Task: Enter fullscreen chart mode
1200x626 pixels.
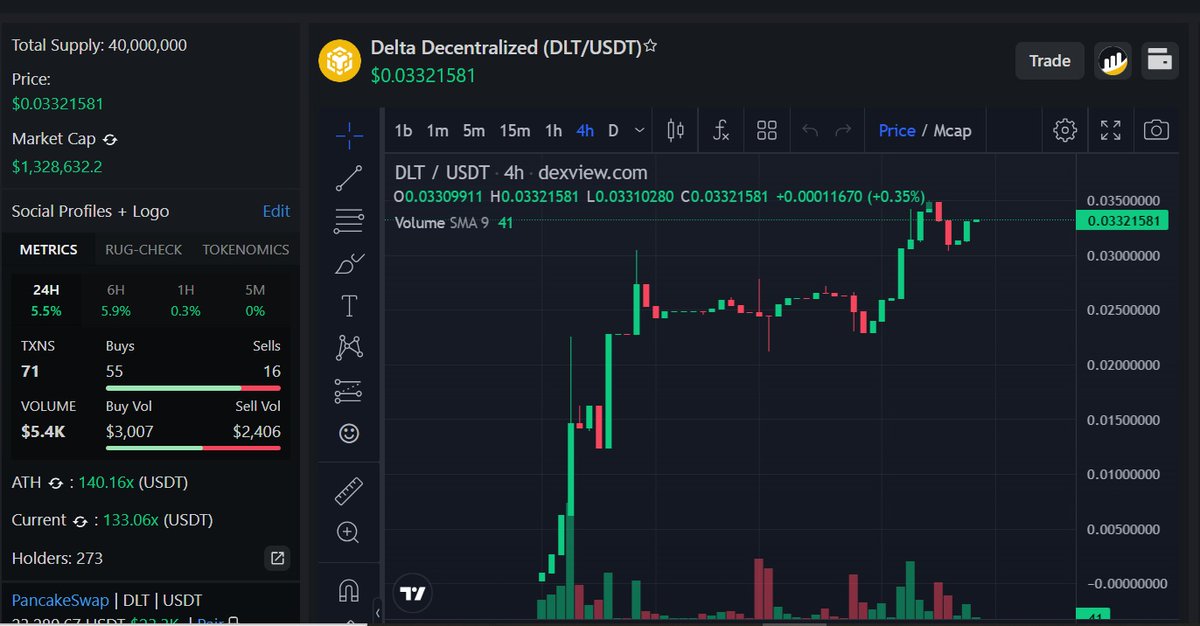Action: 1110,130
